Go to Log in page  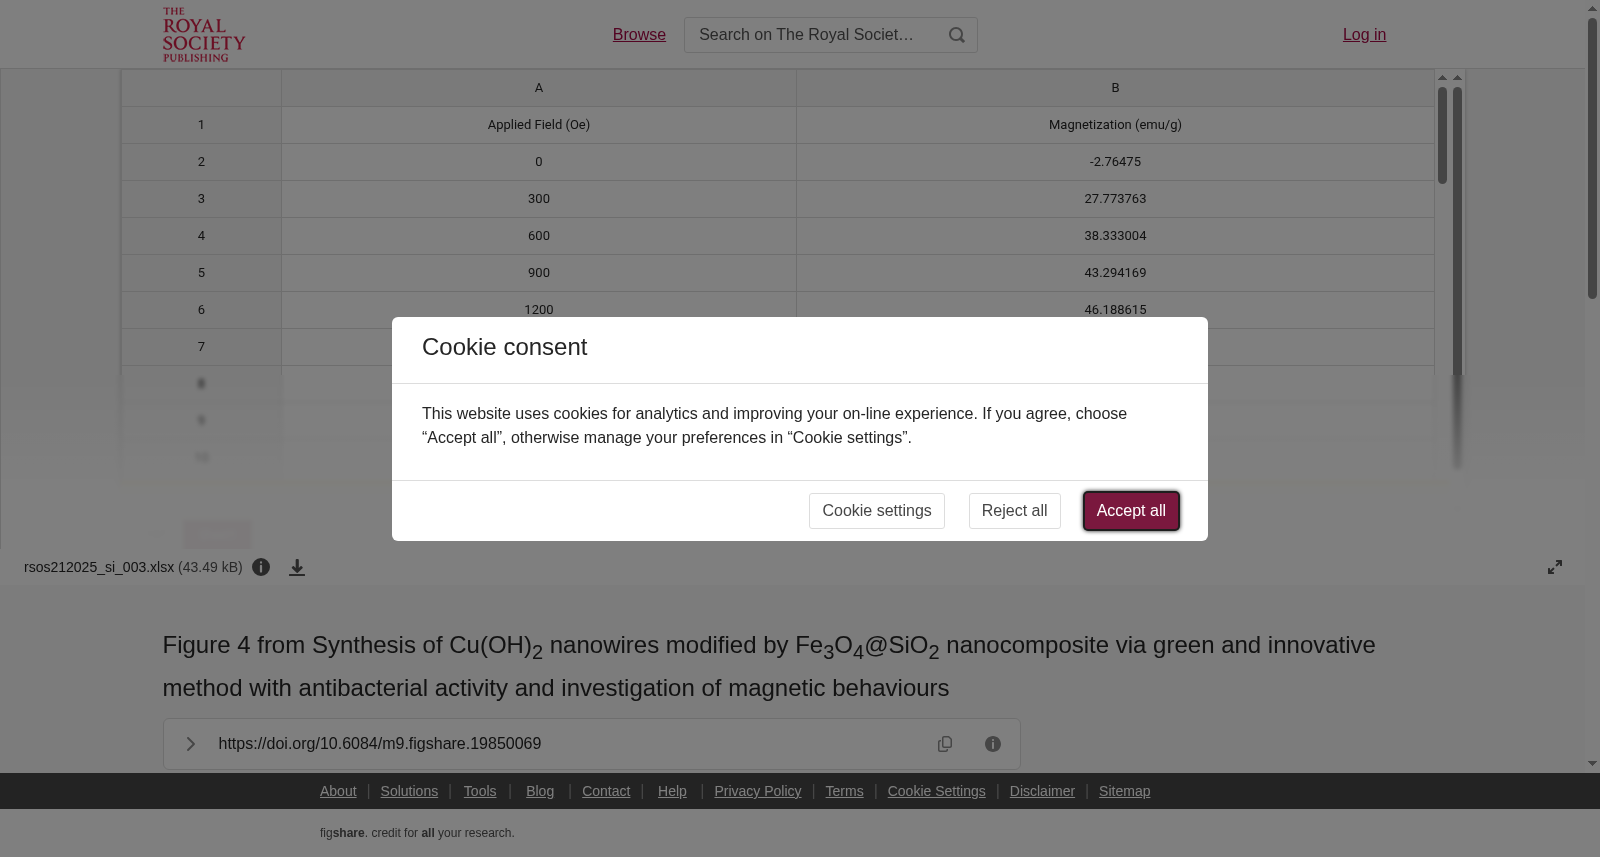point(1364,35)
